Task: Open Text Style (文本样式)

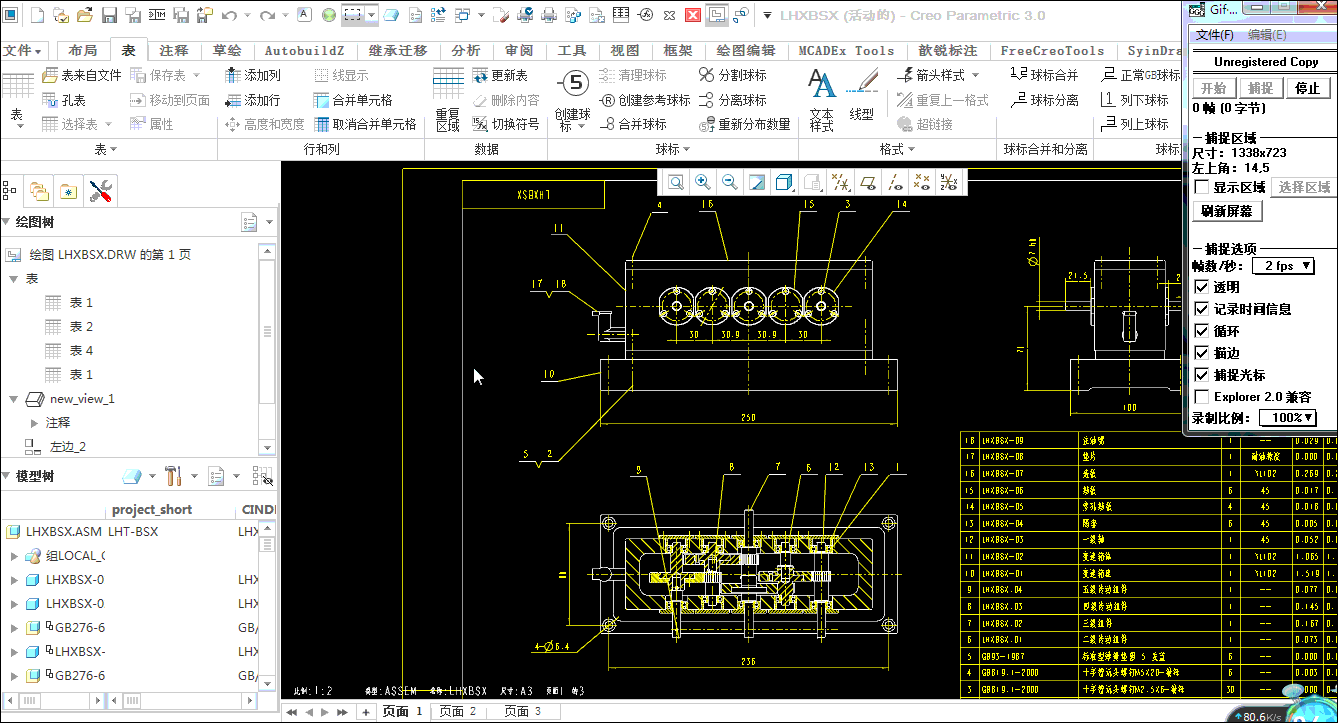Action: (821, 100)
